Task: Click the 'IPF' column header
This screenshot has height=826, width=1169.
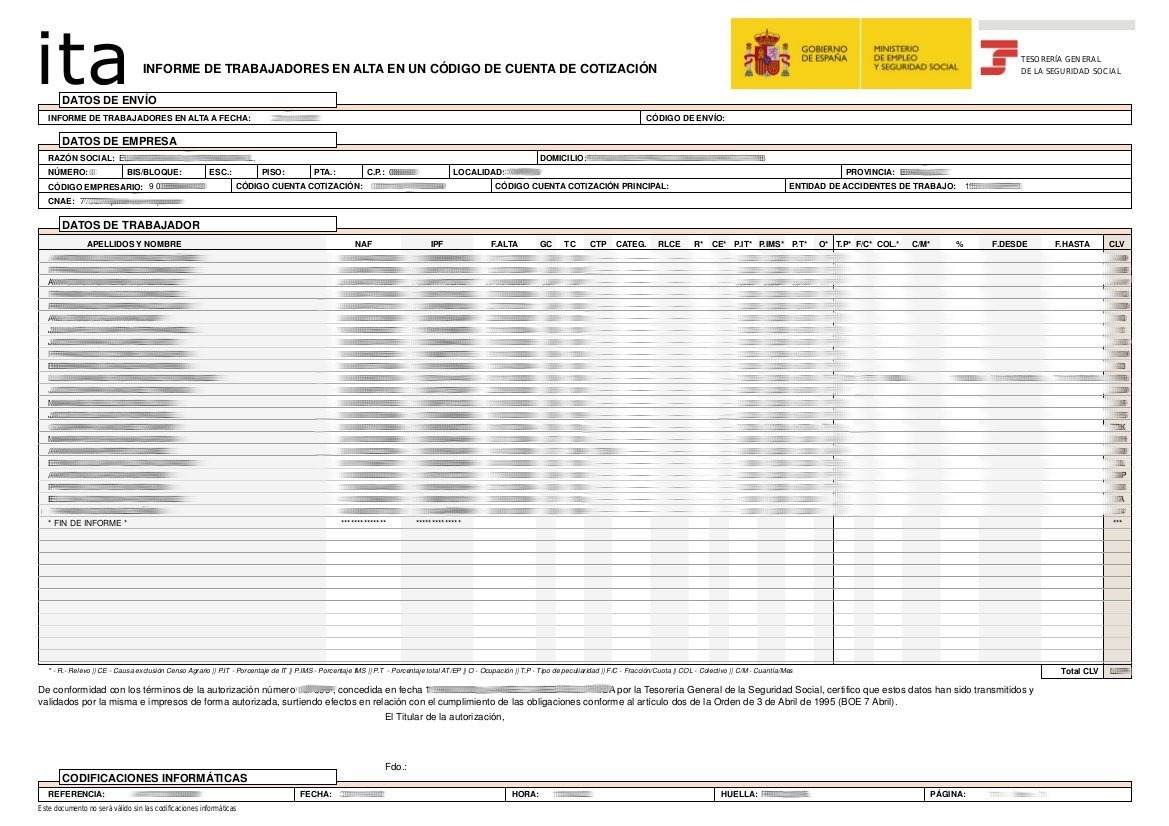Action: [437, 244]
